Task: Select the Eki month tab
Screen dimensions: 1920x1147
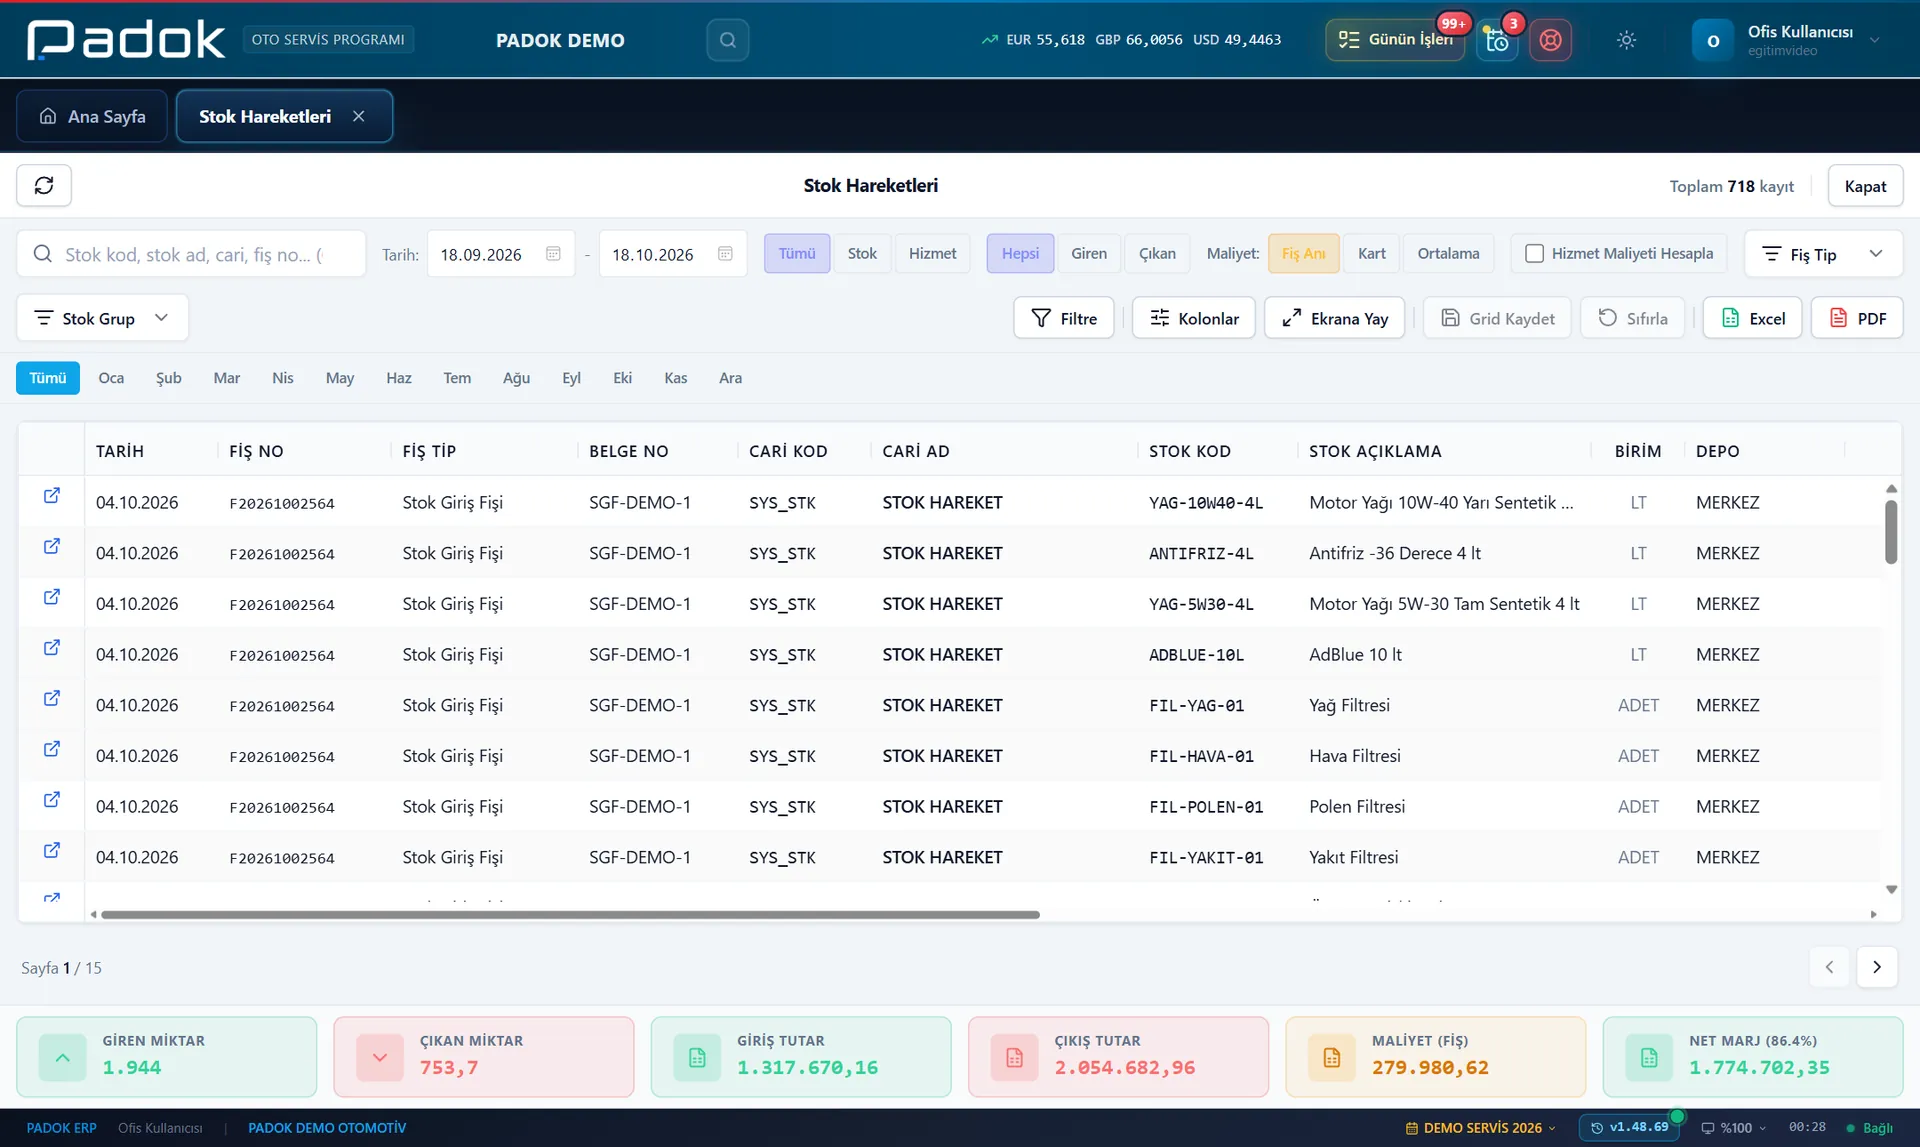Action: (x=622, y=378)
